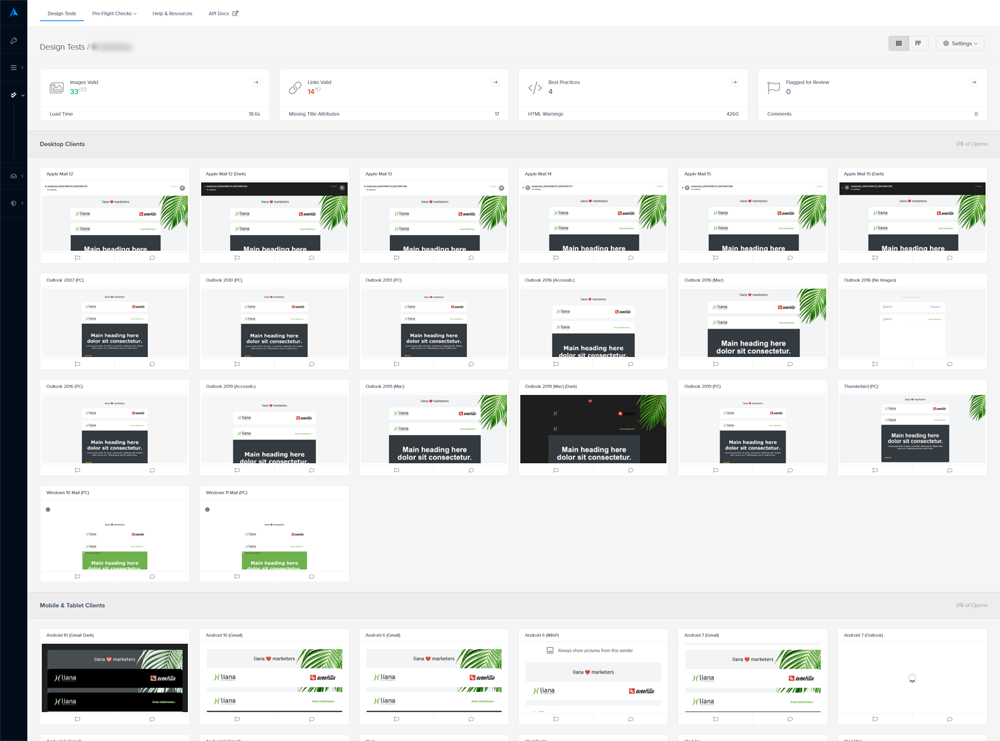
Task: Expand the sidebar list menu item
Action: point(14,68)
